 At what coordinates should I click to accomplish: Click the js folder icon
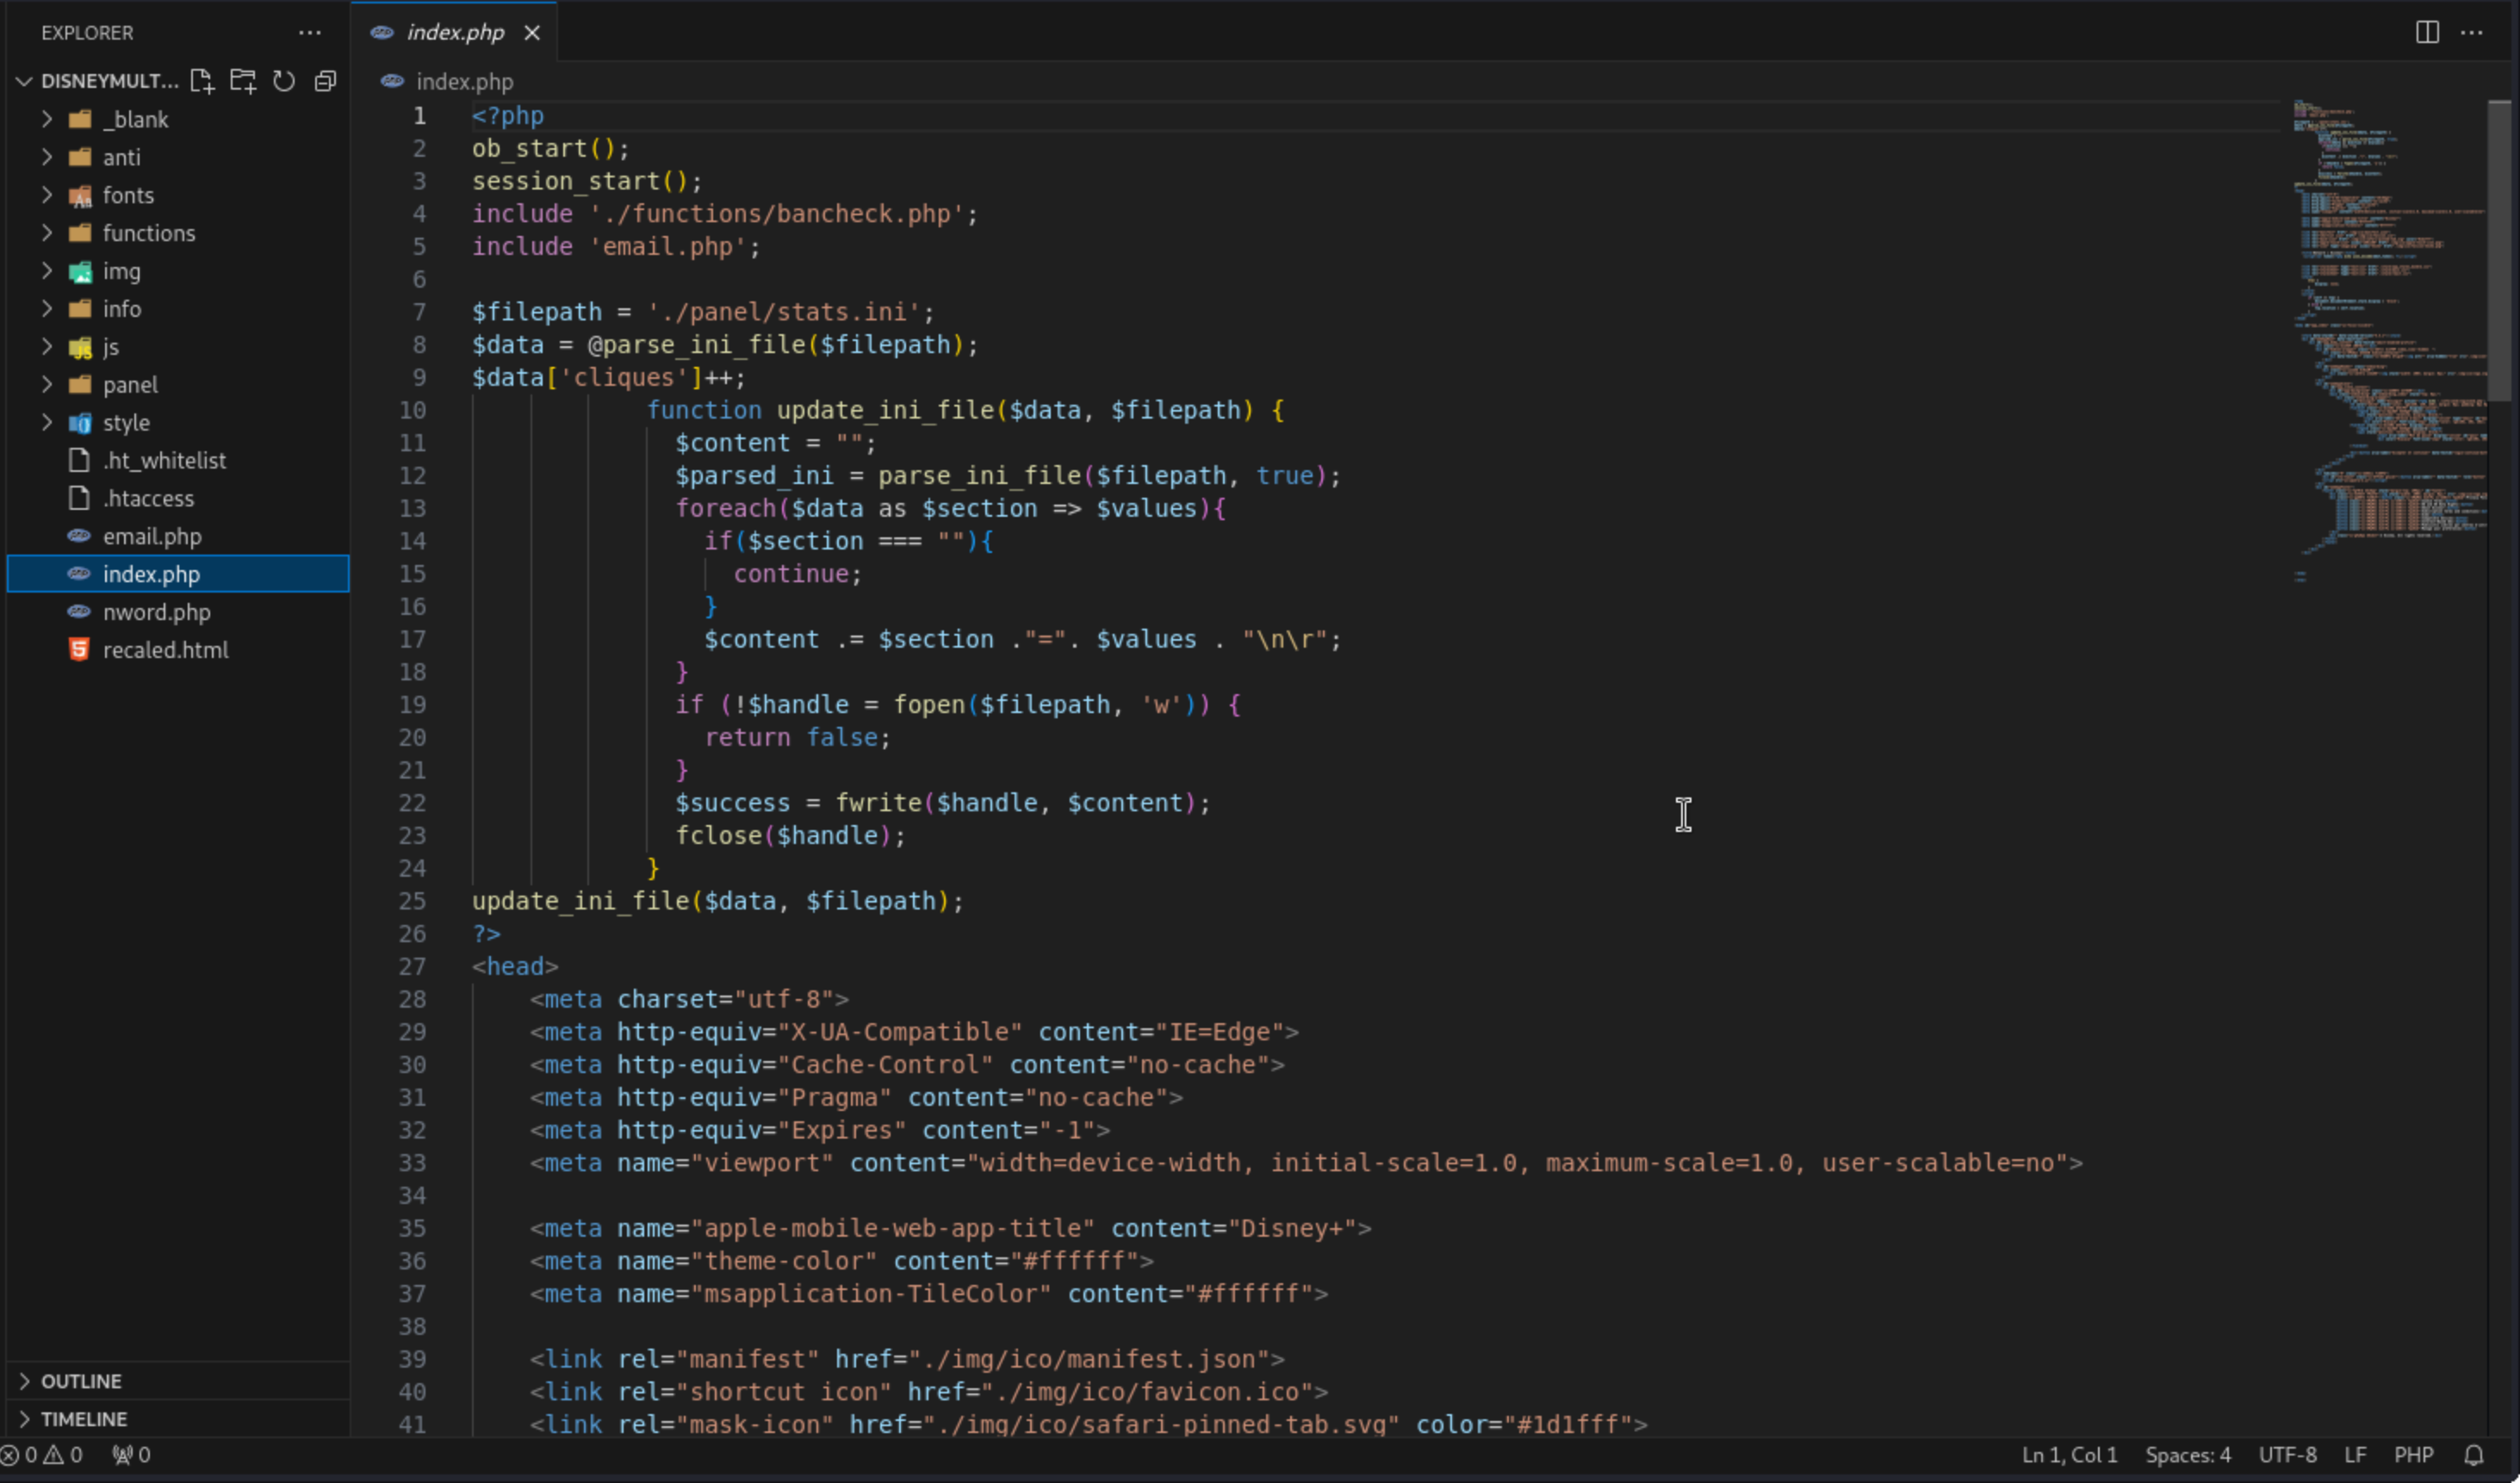(x=80, y=348)
